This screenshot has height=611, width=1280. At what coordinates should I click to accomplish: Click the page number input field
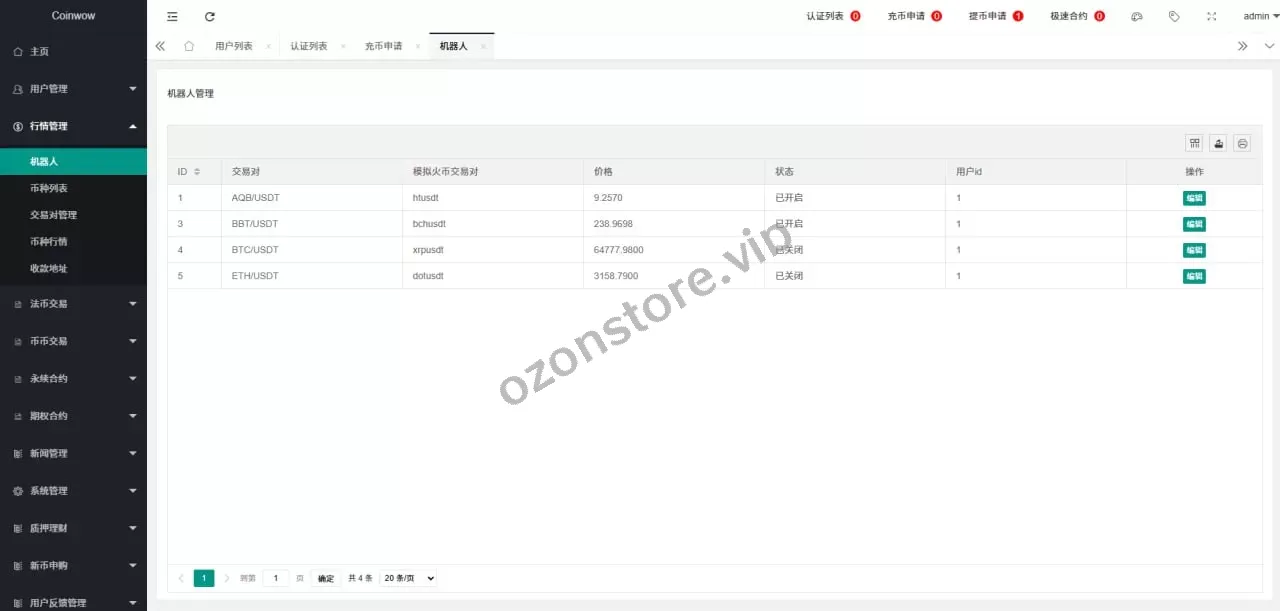pos(276,578)
